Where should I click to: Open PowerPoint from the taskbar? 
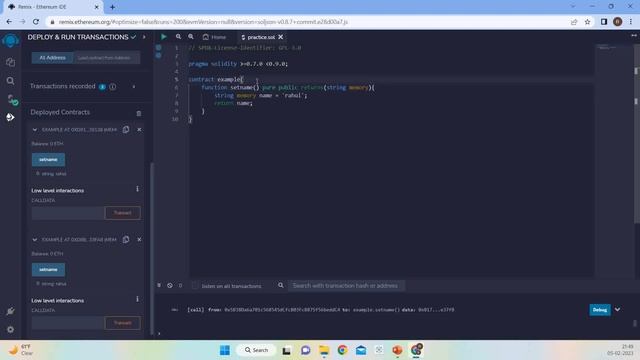pos(397,350)
